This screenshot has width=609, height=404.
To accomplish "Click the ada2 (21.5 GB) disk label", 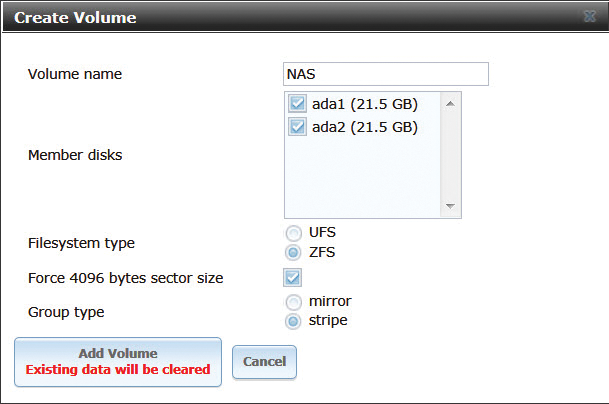I will click(364, 127).
